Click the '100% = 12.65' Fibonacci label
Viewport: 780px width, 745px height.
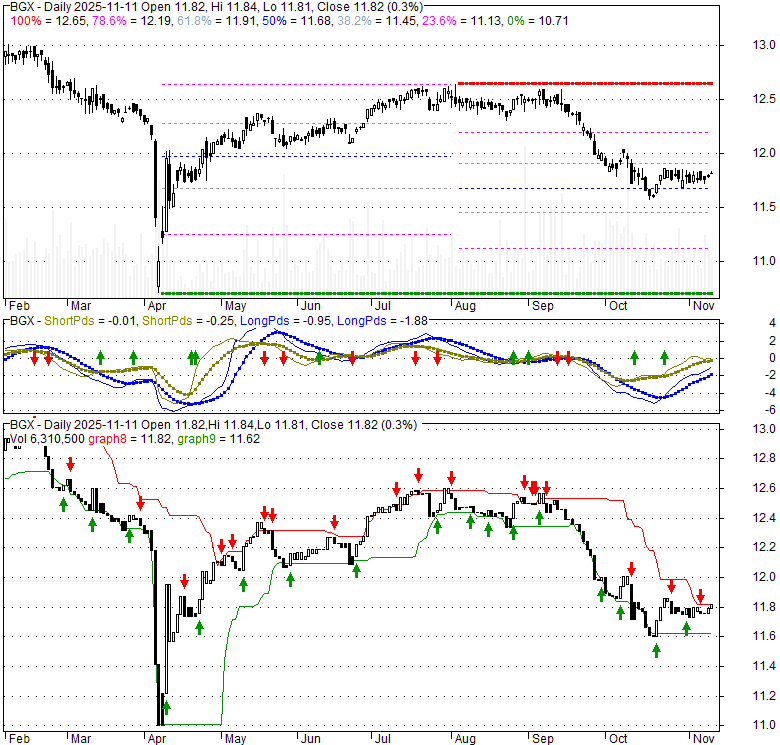point(48,21)
